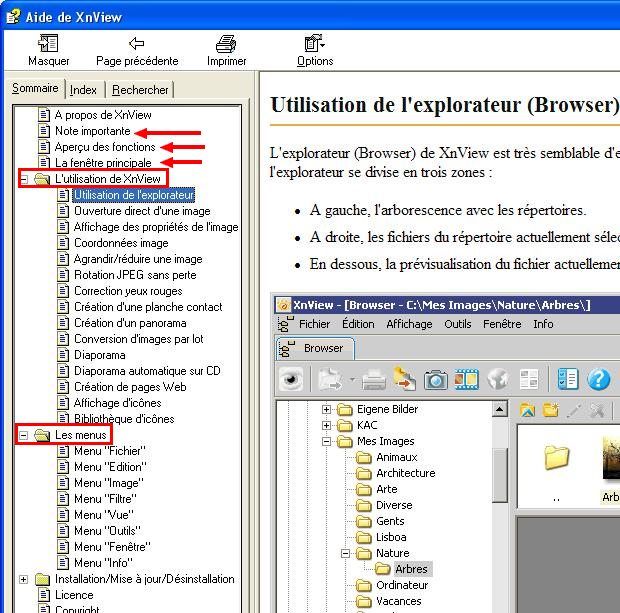Select Correction yeux rouges topic

127,291
